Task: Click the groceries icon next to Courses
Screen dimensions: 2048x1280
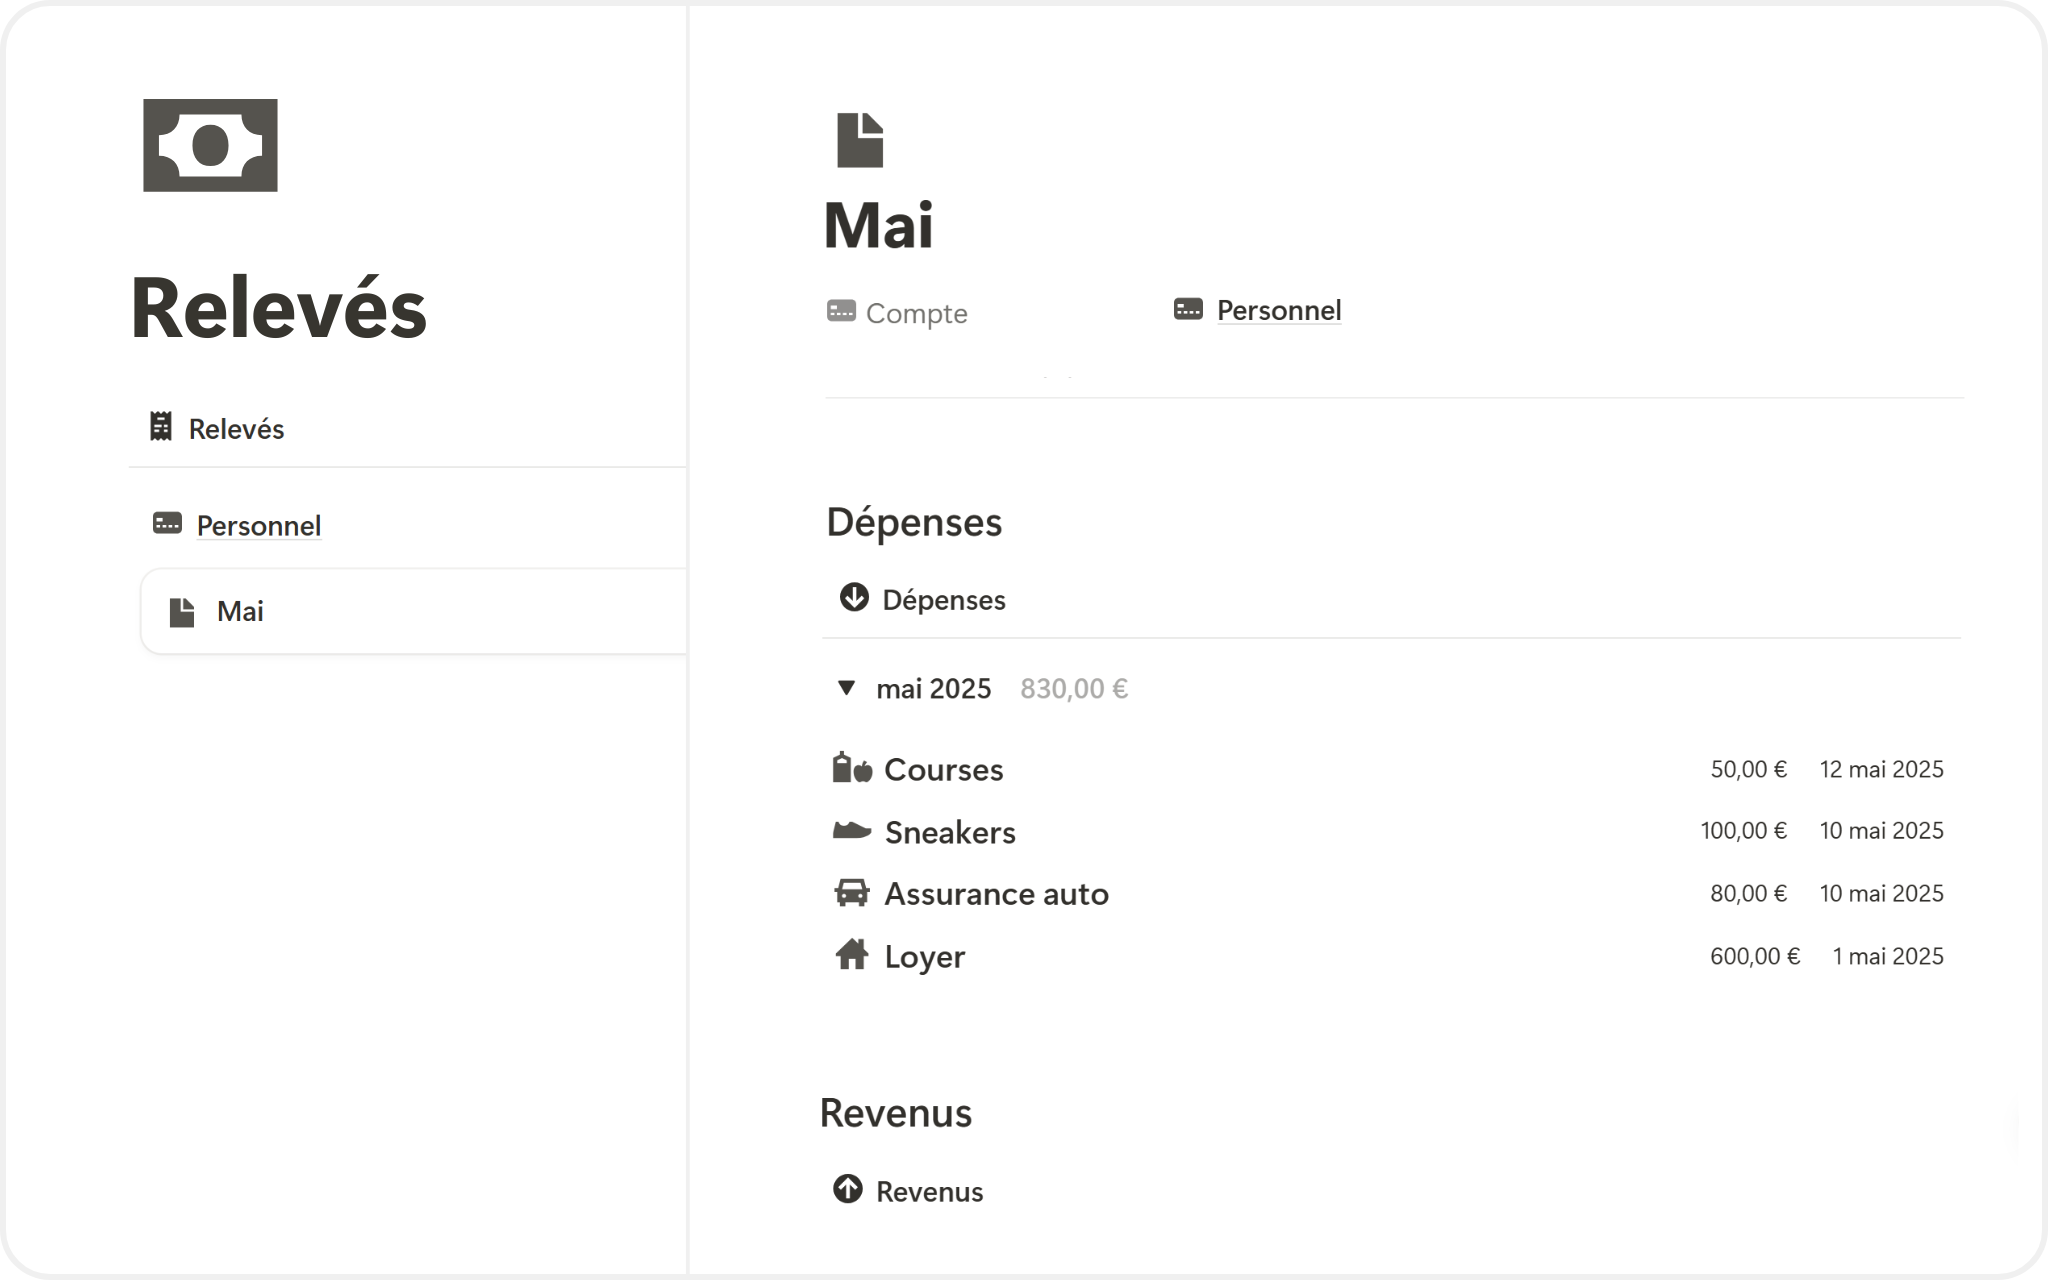Action: (x=852, y=768)
